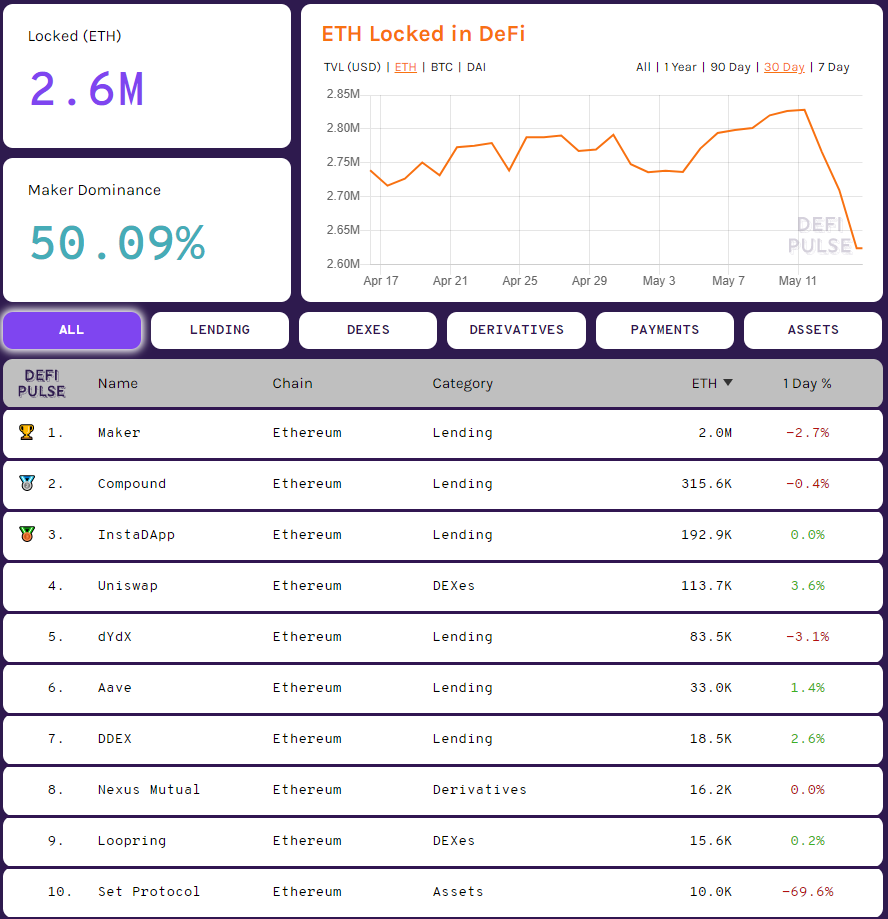
Task: Click the chart line peak near May 11
Action: (804, 110)
